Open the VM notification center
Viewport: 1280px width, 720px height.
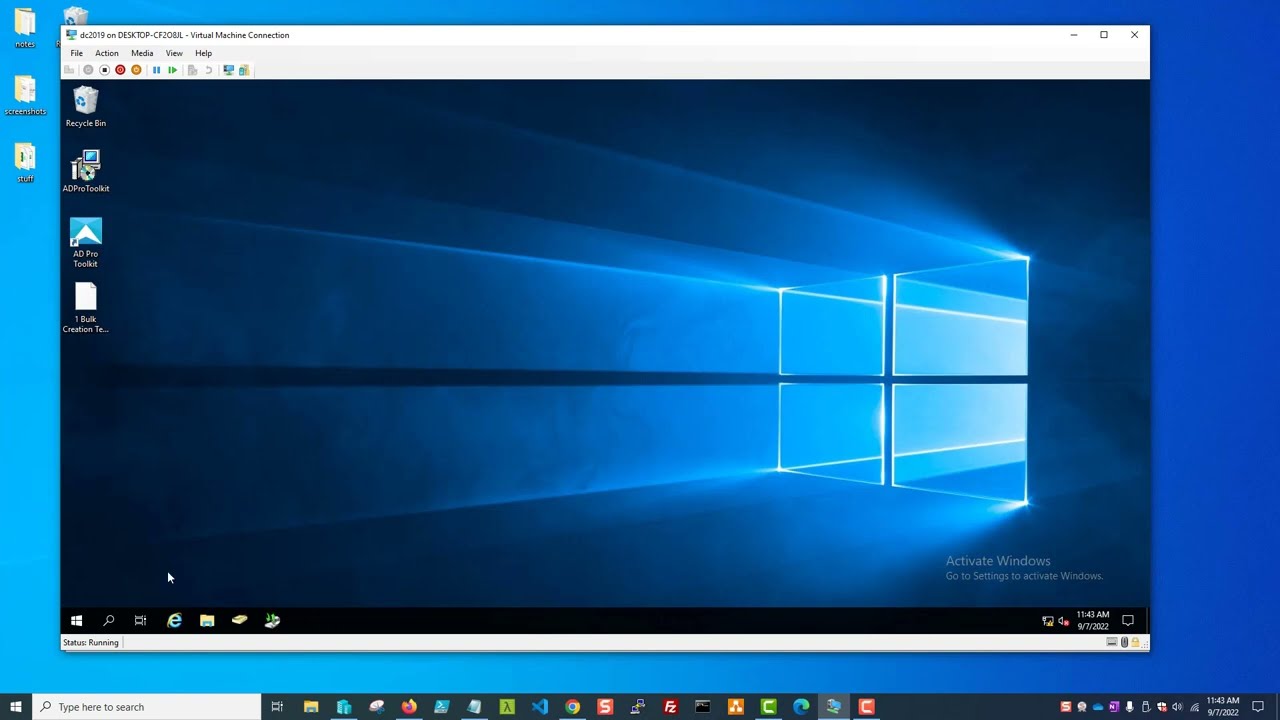click(1128, 621)
